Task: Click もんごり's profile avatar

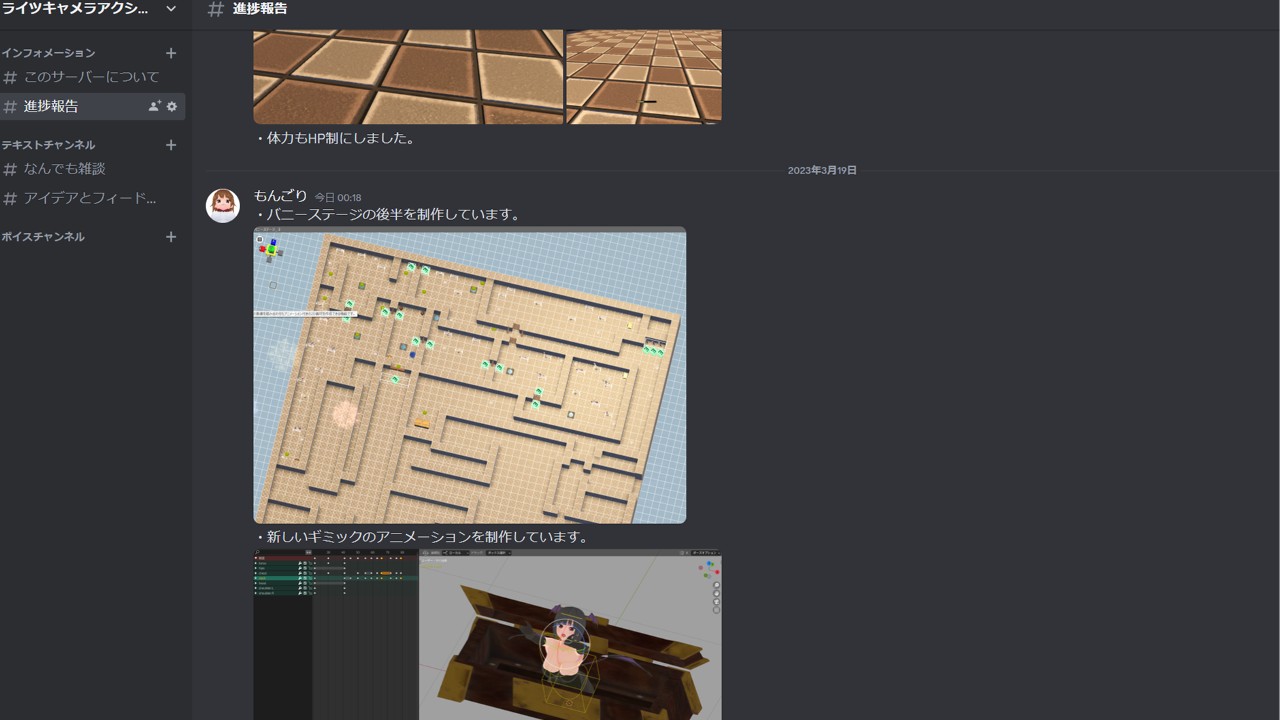Action: pyautogui.click(x=223, y=205)
